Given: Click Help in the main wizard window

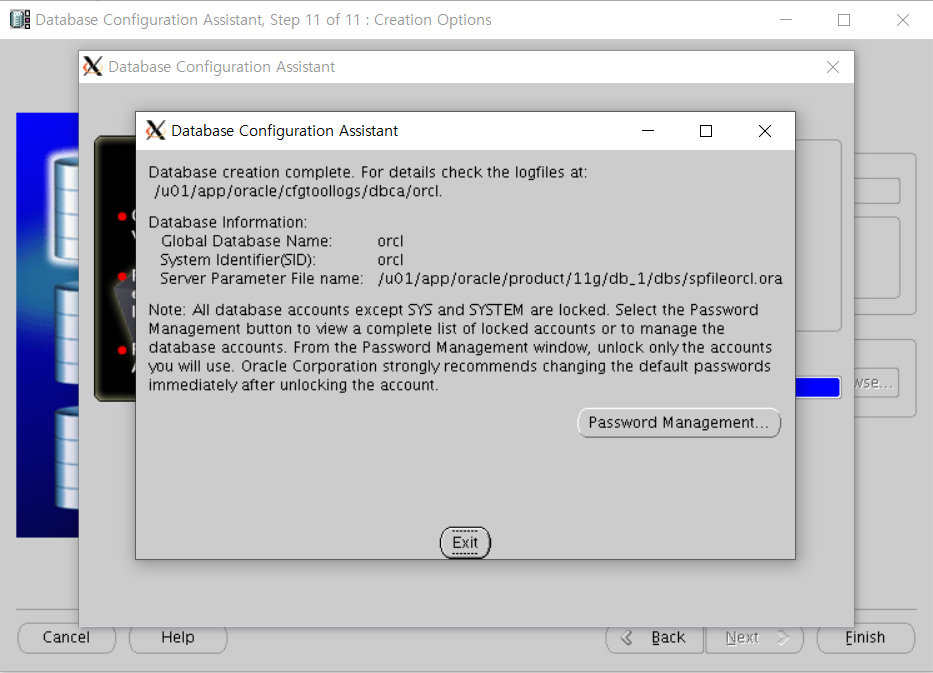Looking at the screenshot, I should point(178,637).
